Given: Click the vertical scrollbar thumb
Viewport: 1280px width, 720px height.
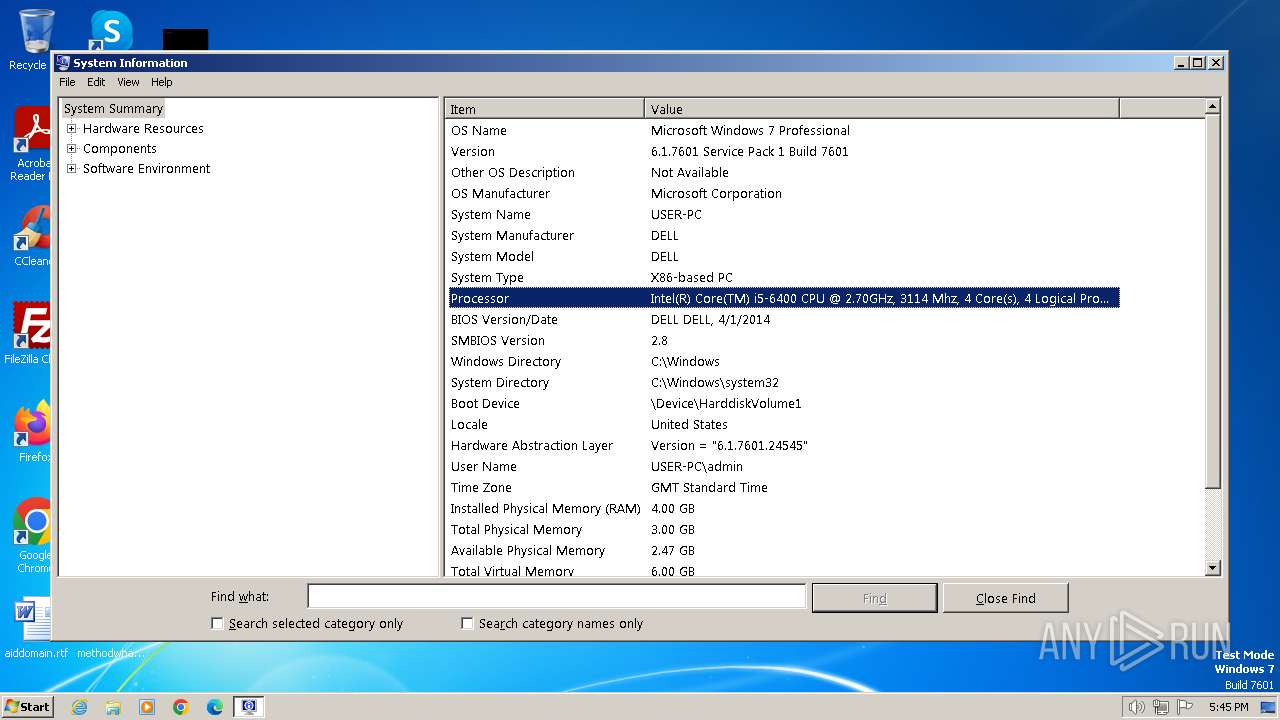Looking at the screenshot, I should pos(1213,302).
